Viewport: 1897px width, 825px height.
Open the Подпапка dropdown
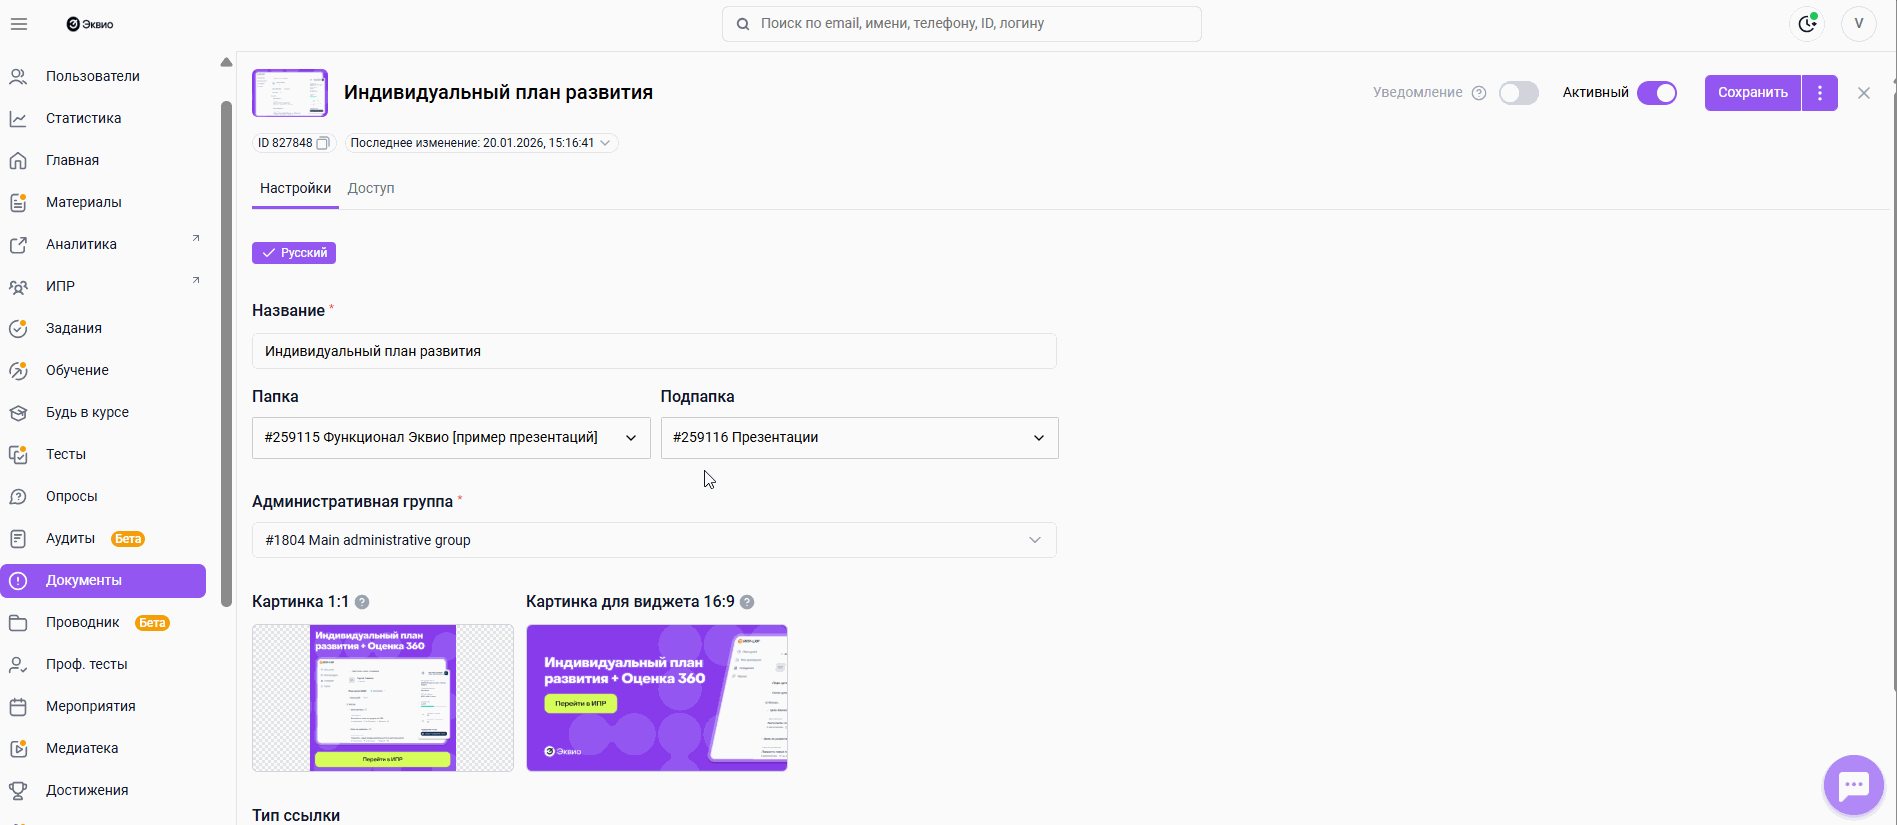[859, 438]
